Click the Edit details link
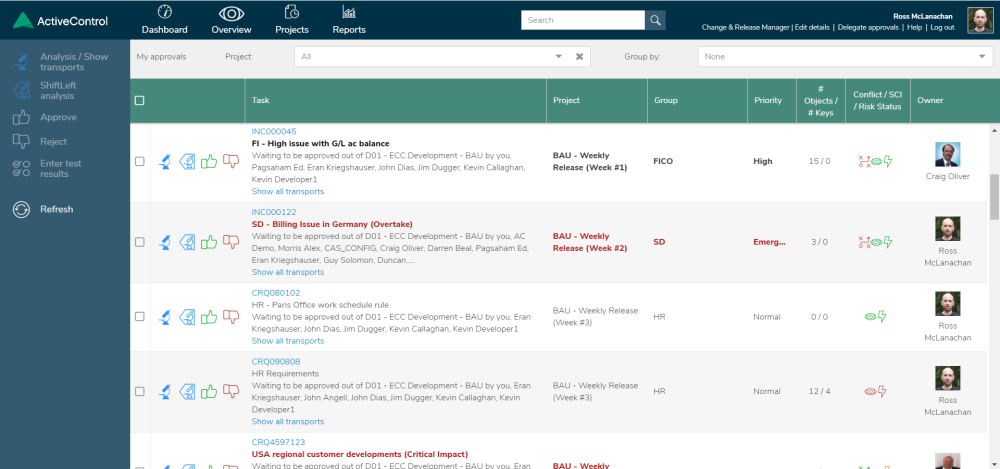The width and height of the screenshot is (1000, 469). point(812,27)
